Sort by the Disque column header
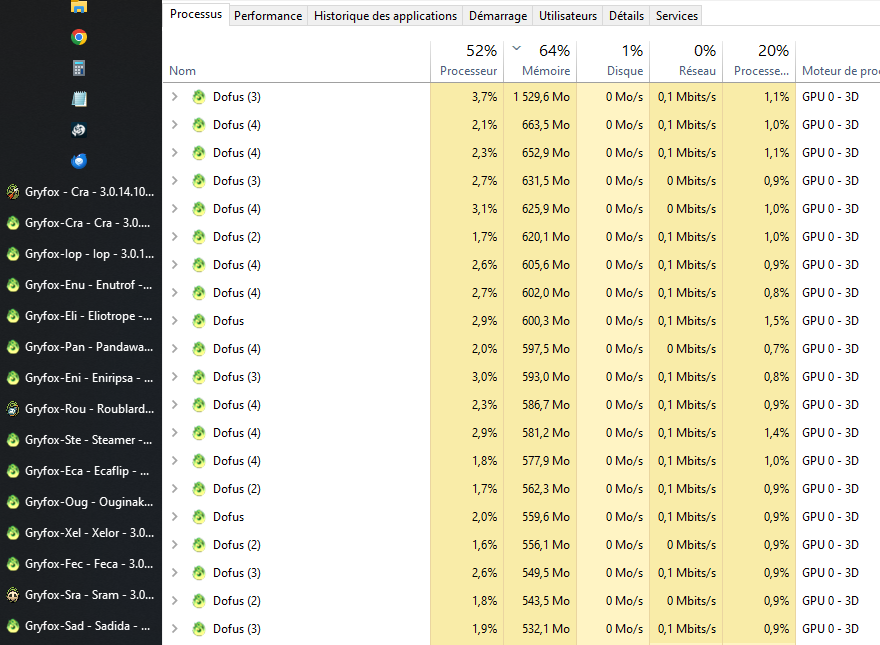Image resolution: width=880 pixels, height=645 pixels. pyautogui.click(x=613, y=62)
